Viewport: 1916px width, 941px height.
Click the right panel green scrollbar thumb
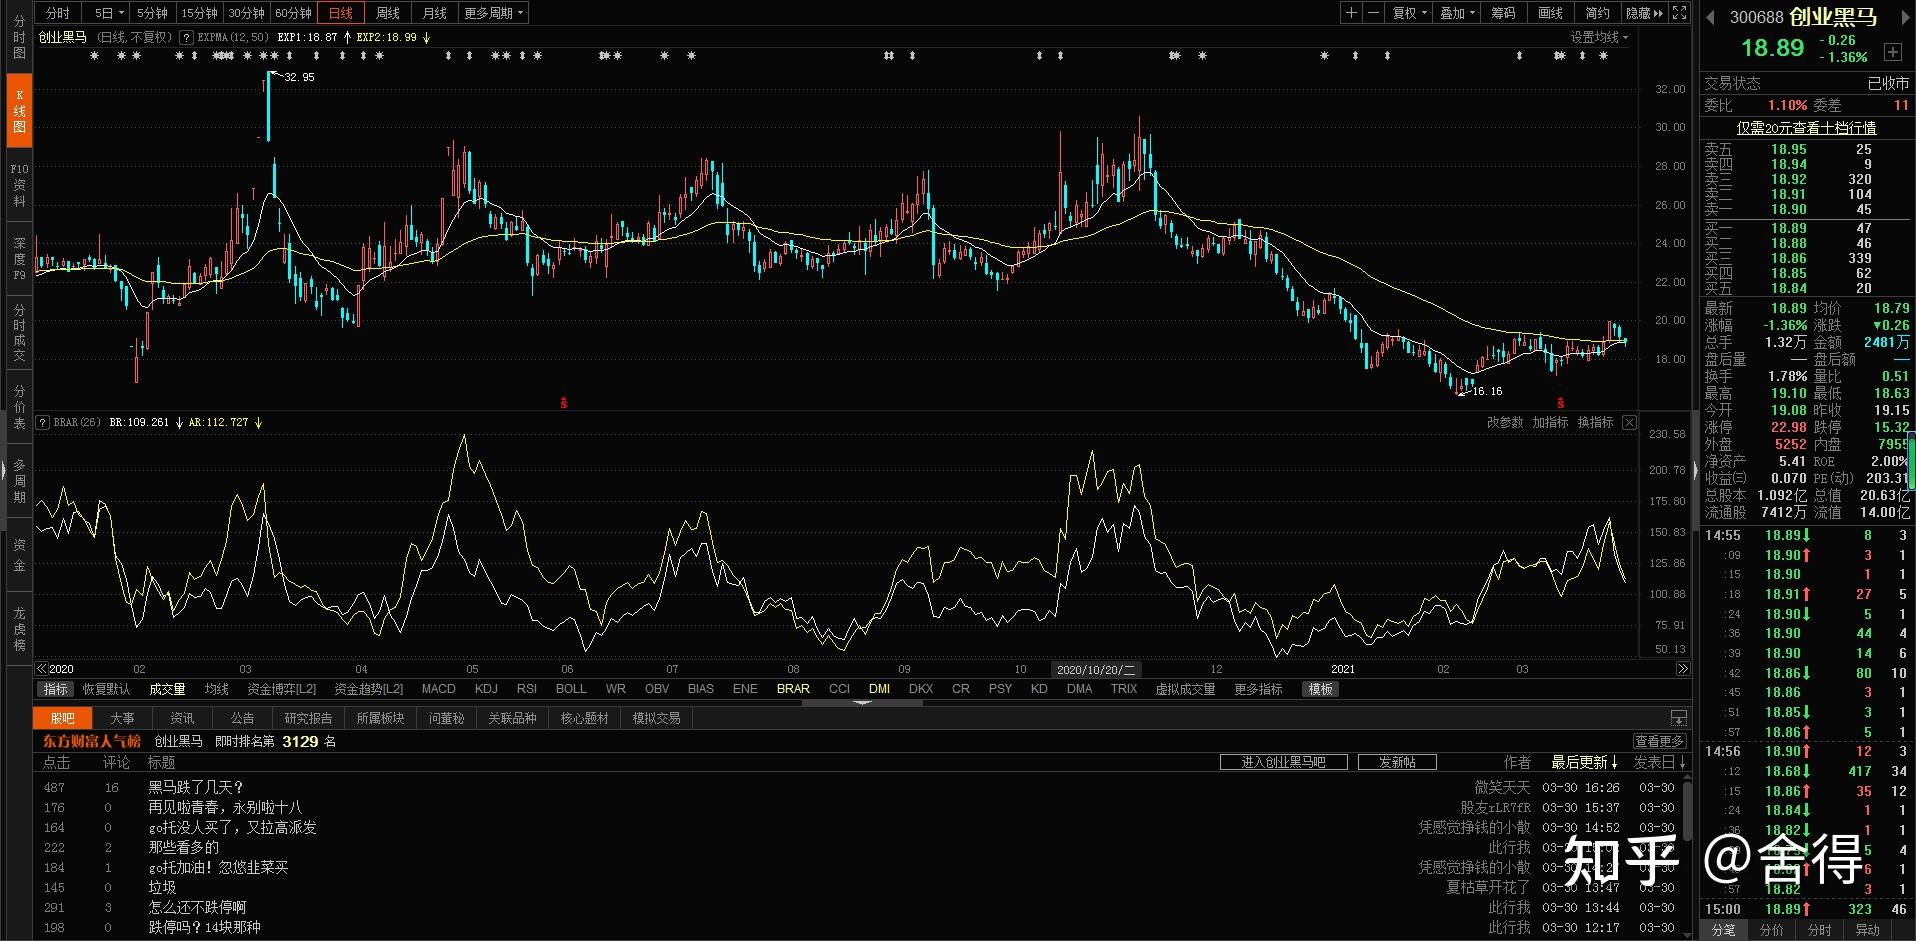click(1911, 460)
